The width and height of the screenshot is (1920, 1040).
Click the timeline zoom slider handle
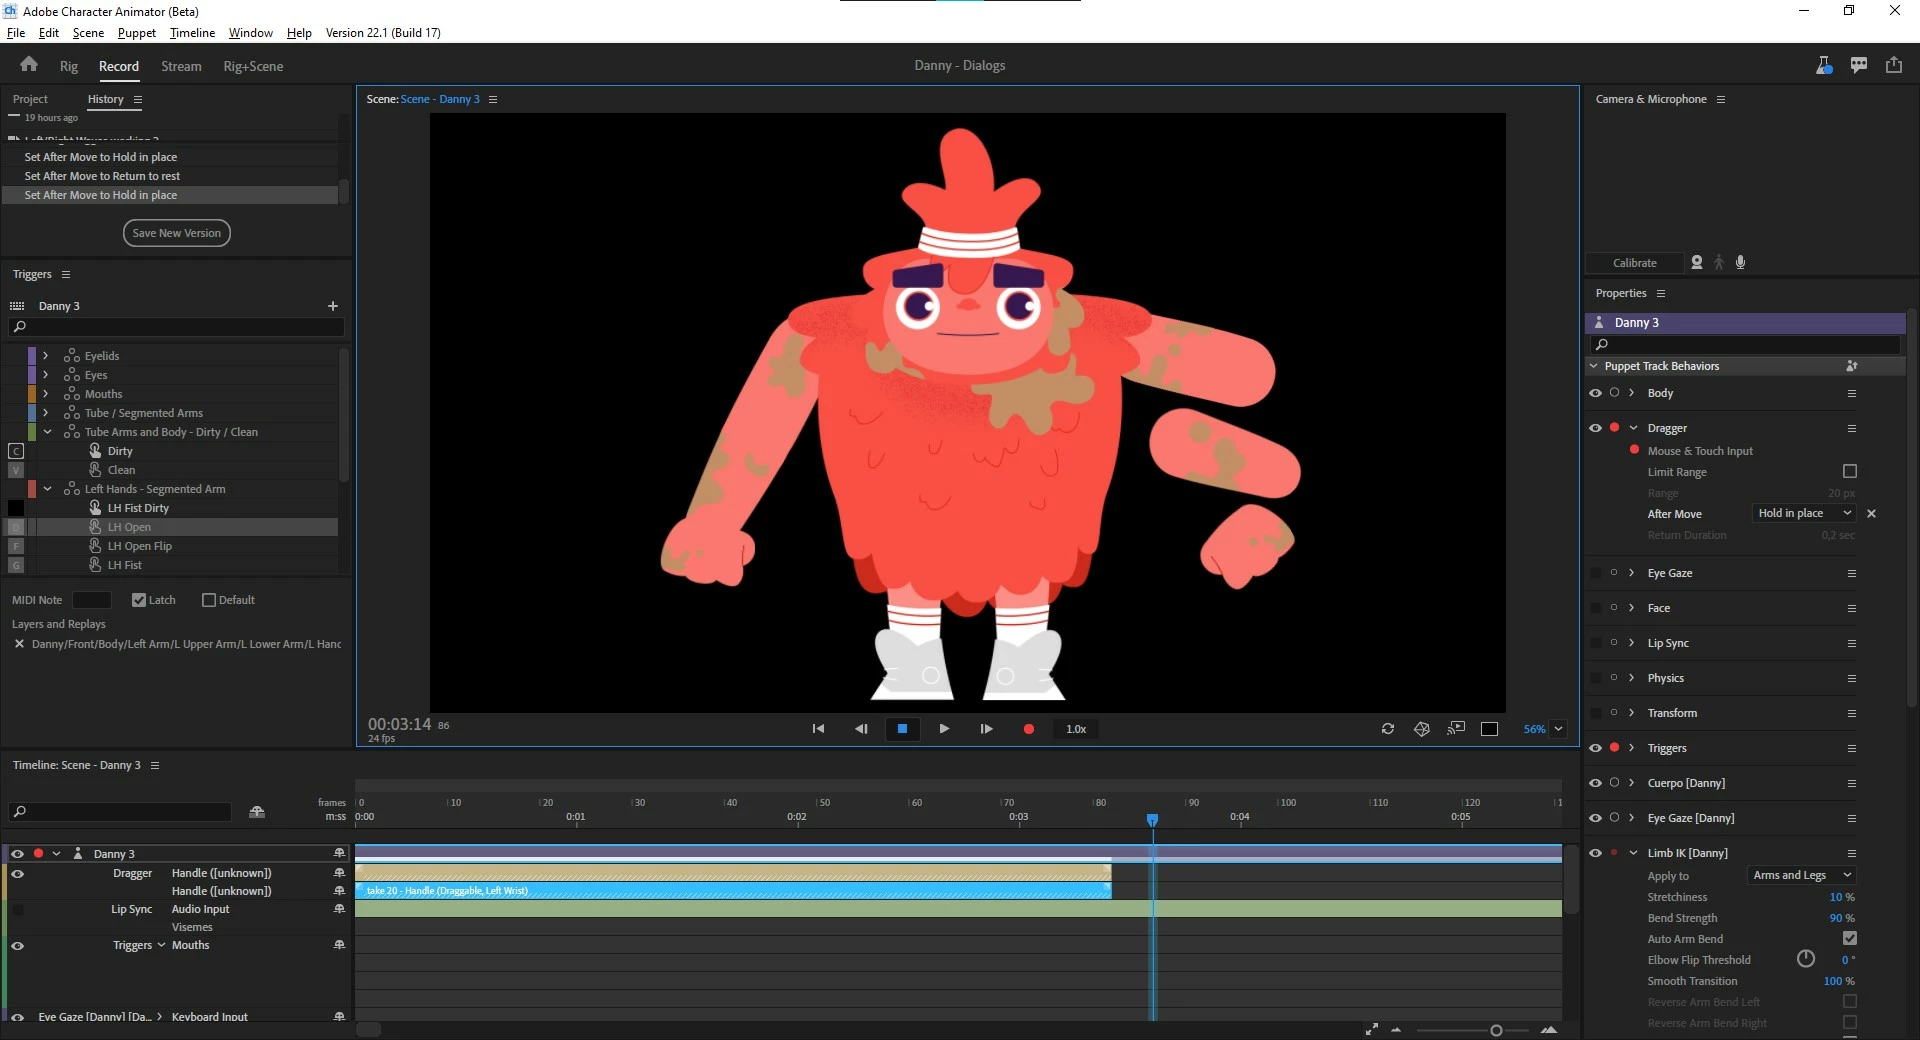tap(1496, 1030)
